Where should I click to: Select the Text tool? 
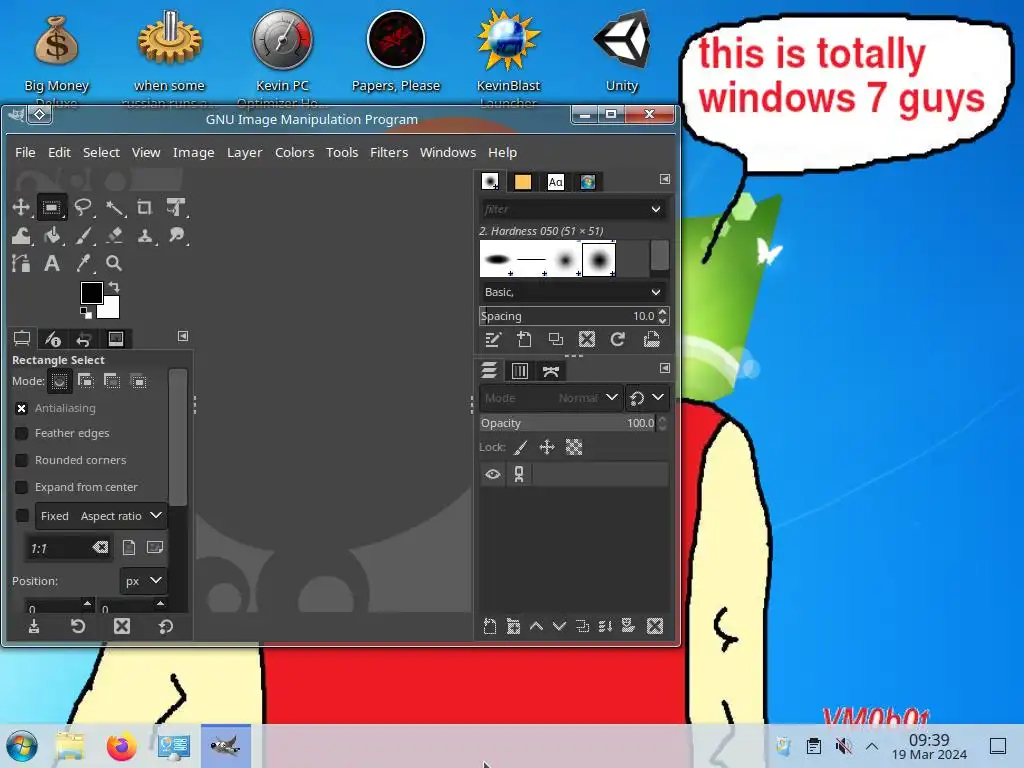pos(52,263)
